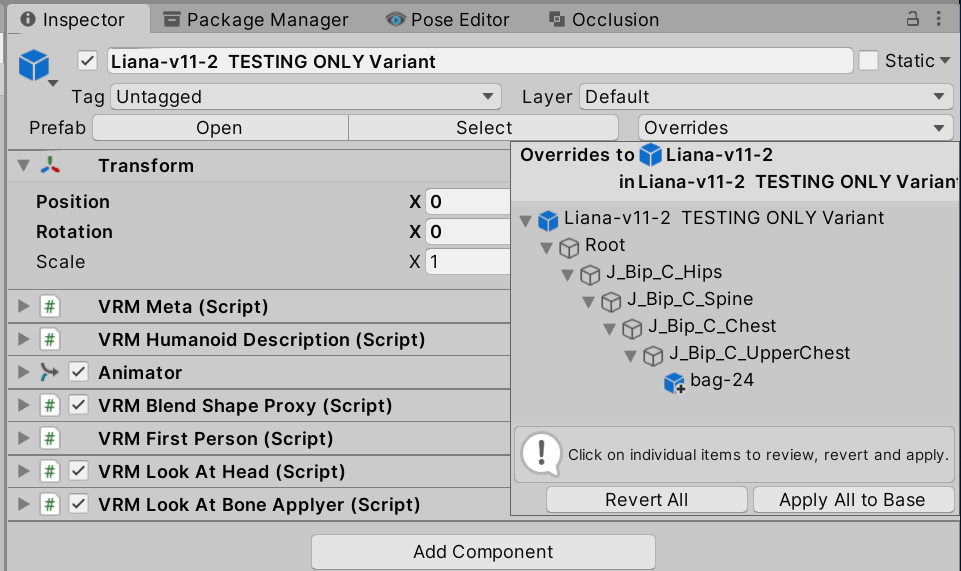961x571 pixels.
Task: Collapse the J_Bip_C_Hips tree node
Action: coord(568,275)
